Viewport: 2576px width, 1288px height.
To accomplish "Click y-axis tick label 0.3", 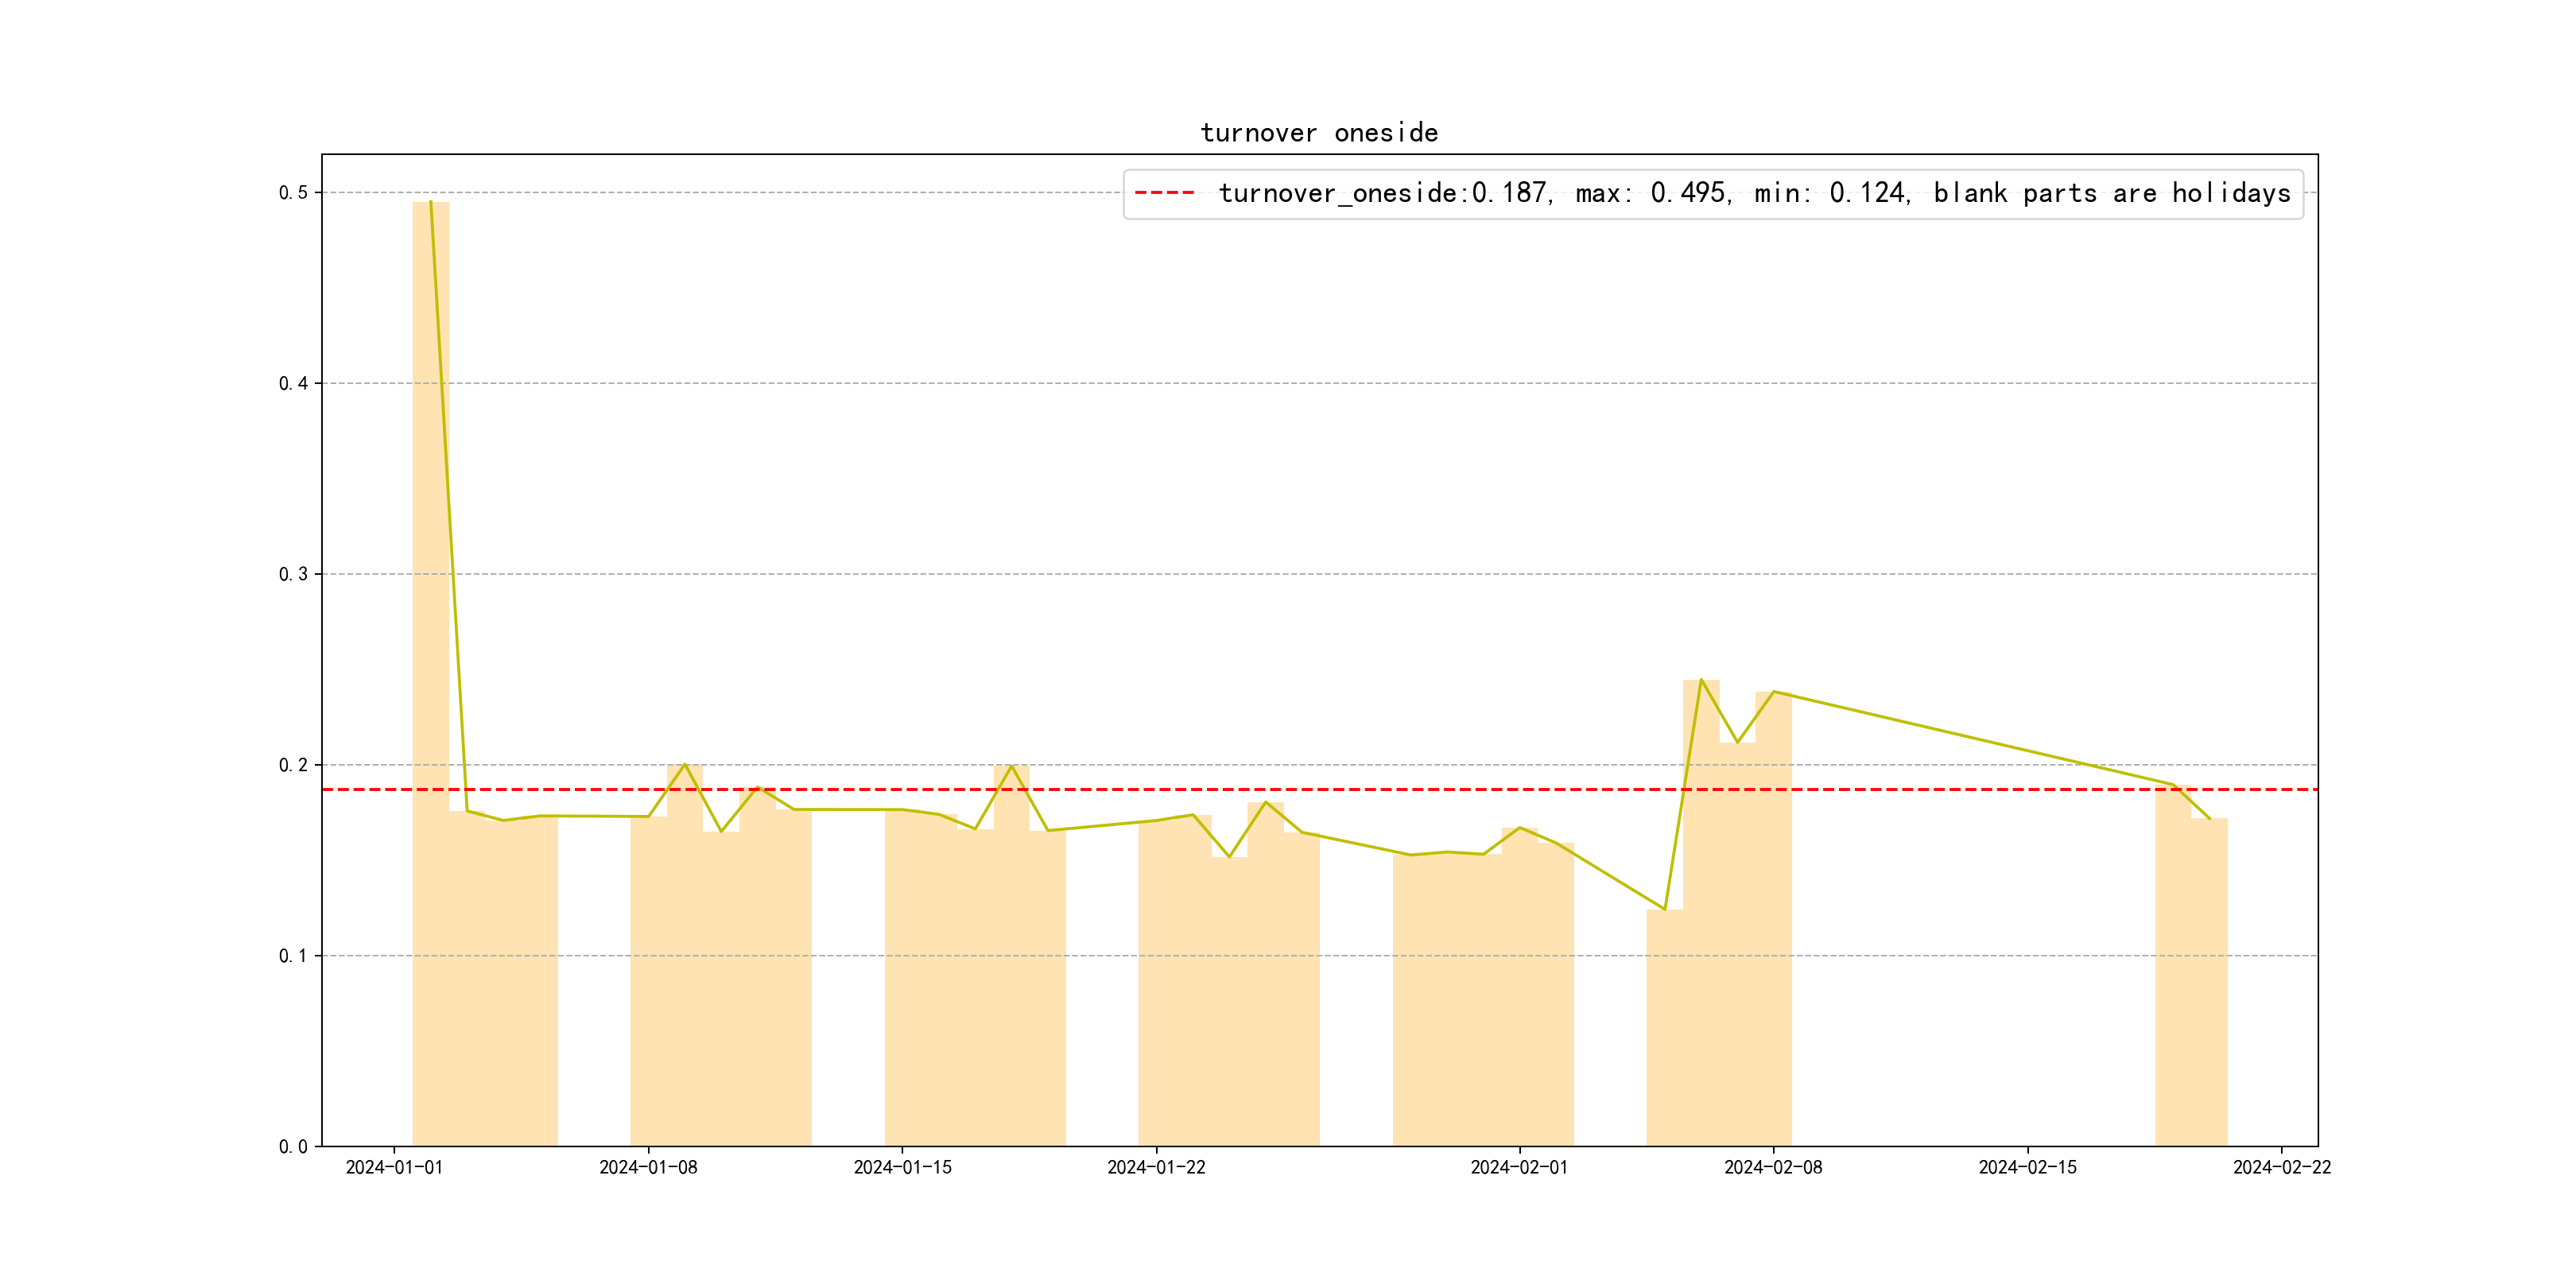I will [x=293, y=574].
